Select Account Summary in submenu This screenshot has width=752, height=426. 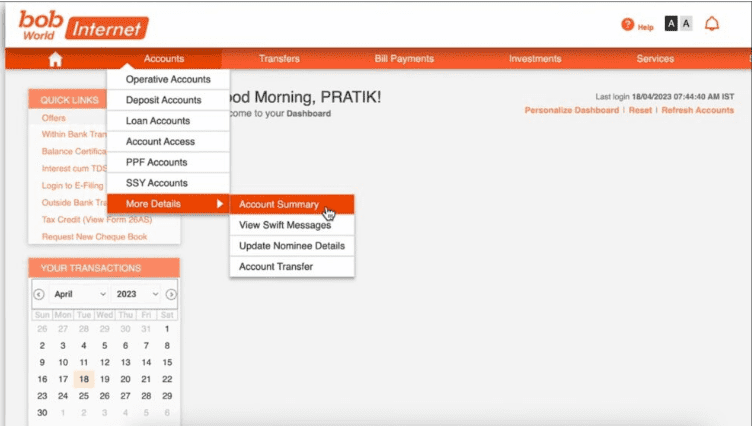pos(292,204)
